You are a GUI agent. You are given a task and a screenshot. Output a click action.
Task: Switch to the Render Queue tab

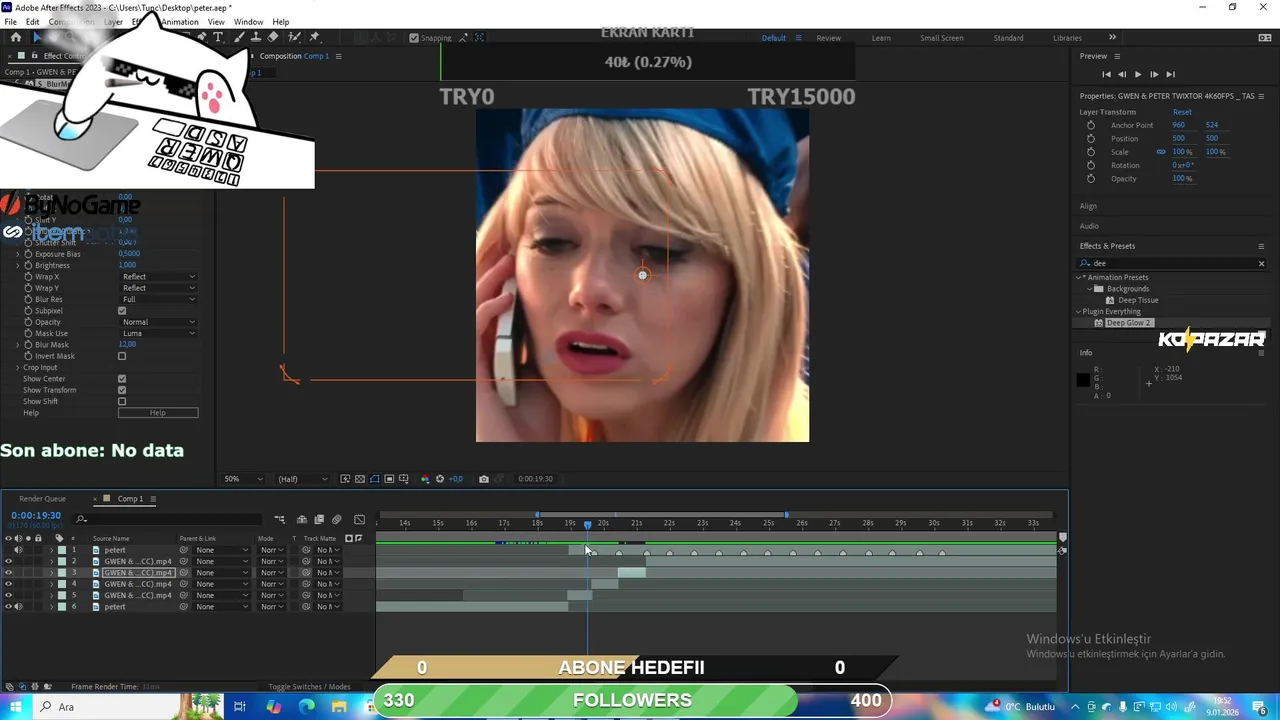tap(42, 499)
